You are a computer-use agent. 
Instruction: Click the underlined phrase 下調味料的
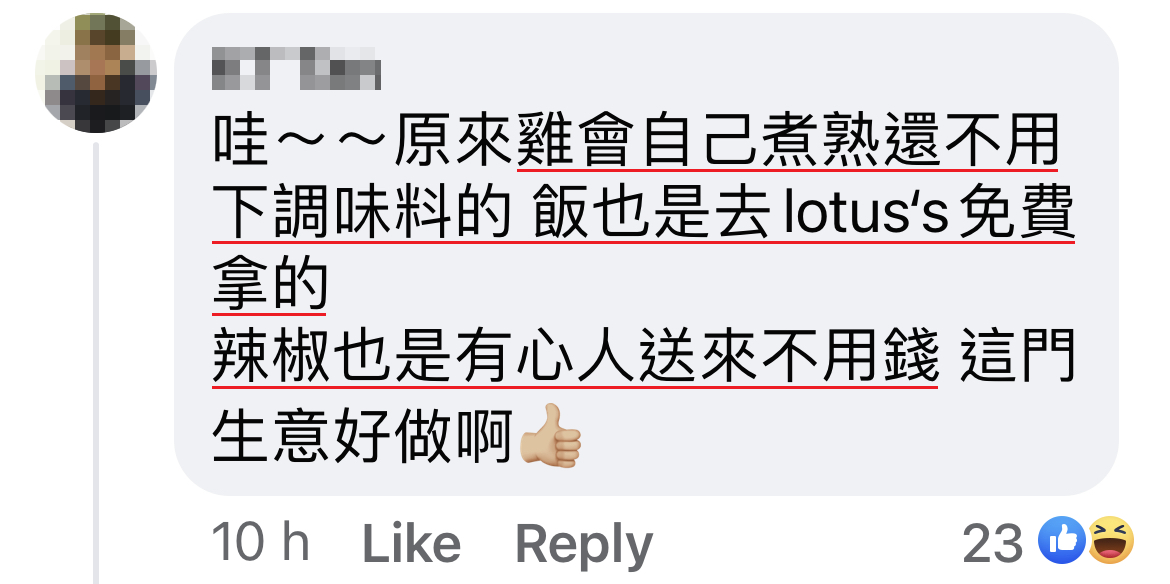coord(361,216)
